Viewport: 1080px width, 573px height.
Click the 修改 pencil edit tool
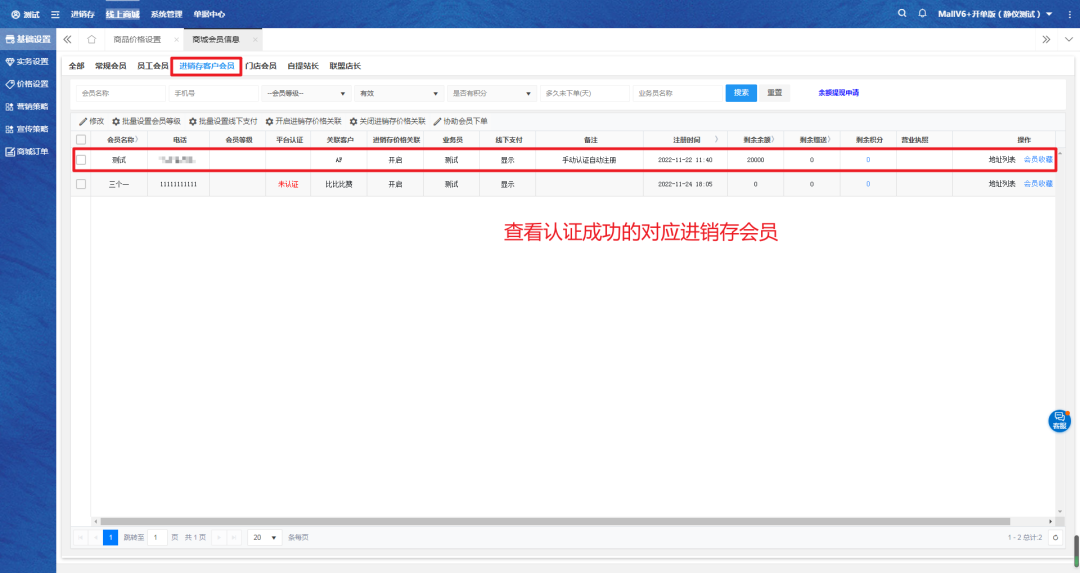coord(91,121)
